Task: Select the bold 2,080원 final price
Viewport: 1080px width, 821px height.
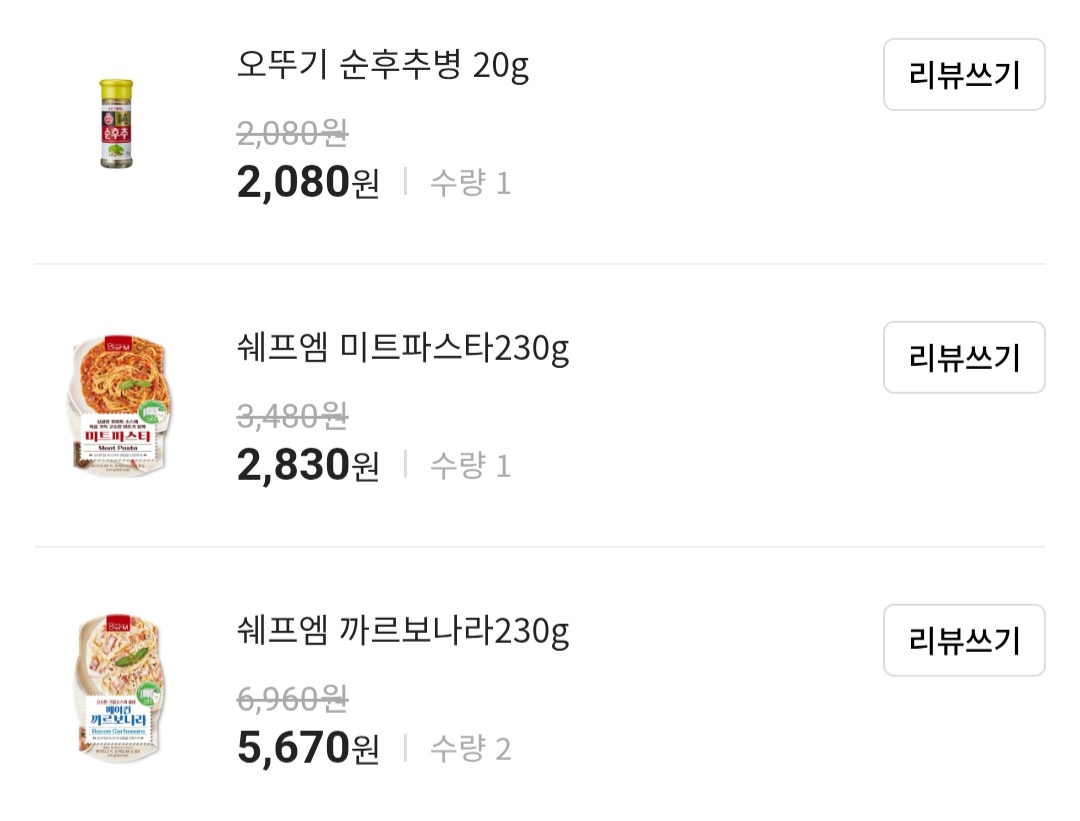Action: point(308,182)
